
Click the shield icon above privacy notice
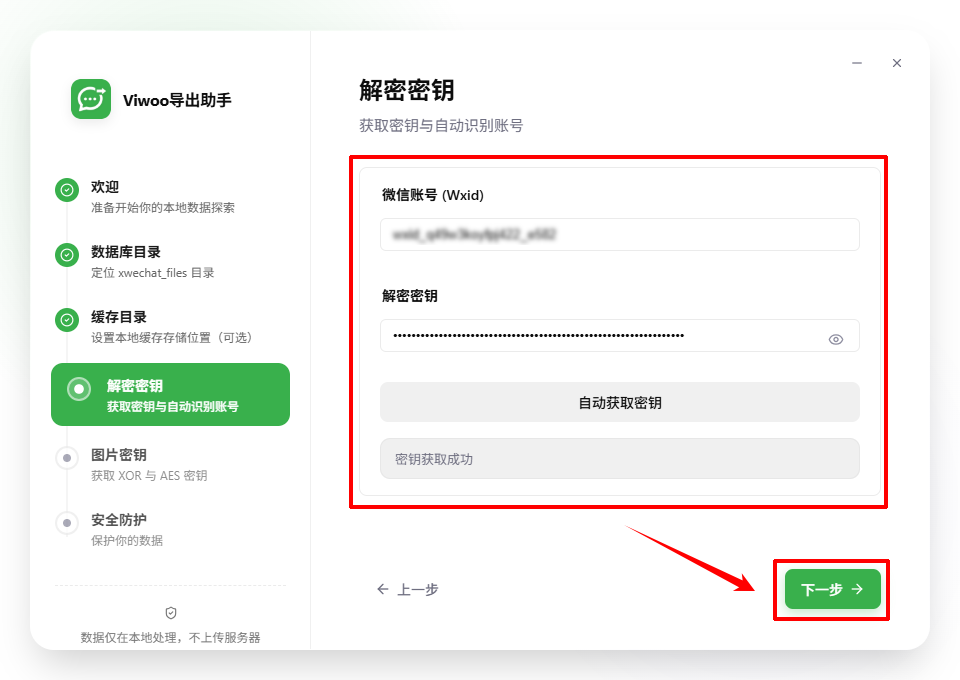(171, 613)
